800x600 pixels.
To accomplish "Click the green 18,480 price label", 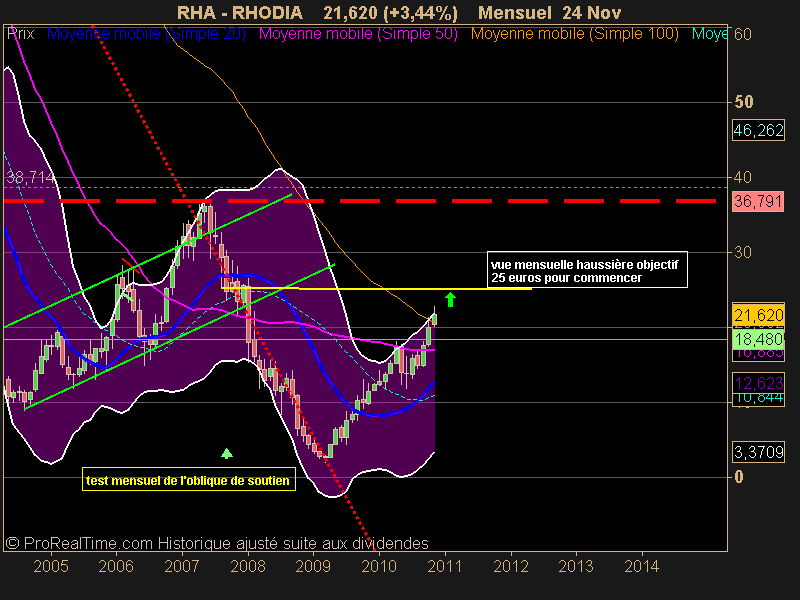I will (758, 339).
